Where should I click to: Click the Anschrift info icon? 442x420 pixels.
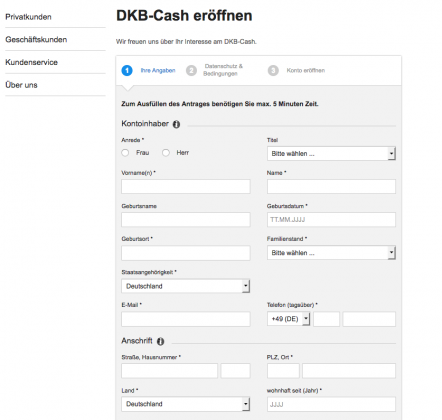click(x=160, y=341)
